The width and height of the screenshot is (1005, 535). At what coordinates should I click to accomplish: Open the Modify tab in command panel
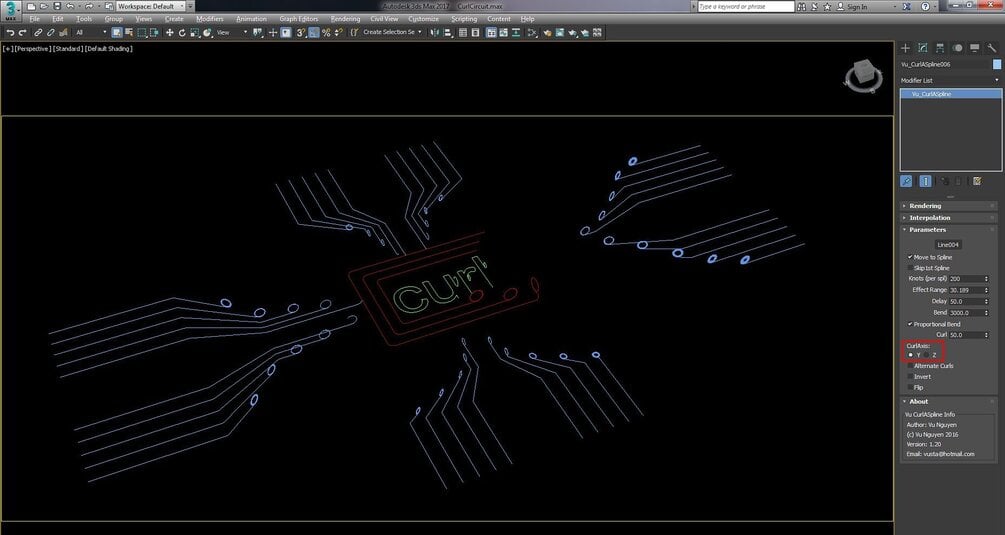click(923, 48)
